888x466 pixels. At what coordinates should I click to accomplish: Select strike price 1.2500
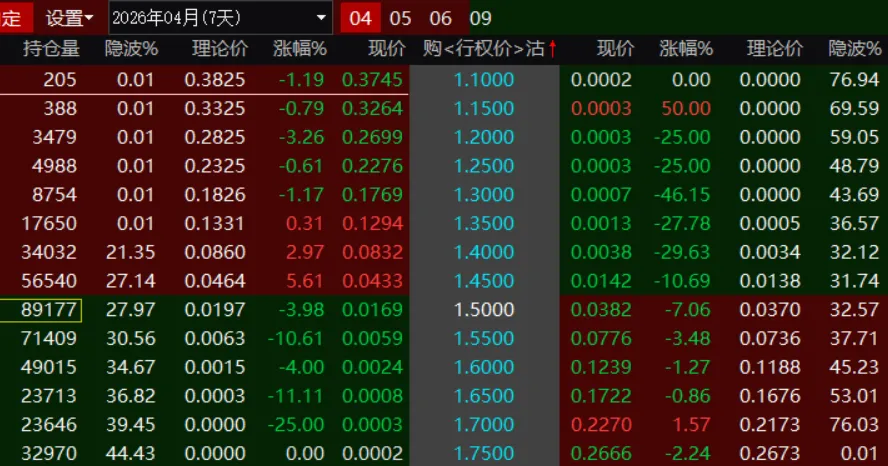click(484, 166)
